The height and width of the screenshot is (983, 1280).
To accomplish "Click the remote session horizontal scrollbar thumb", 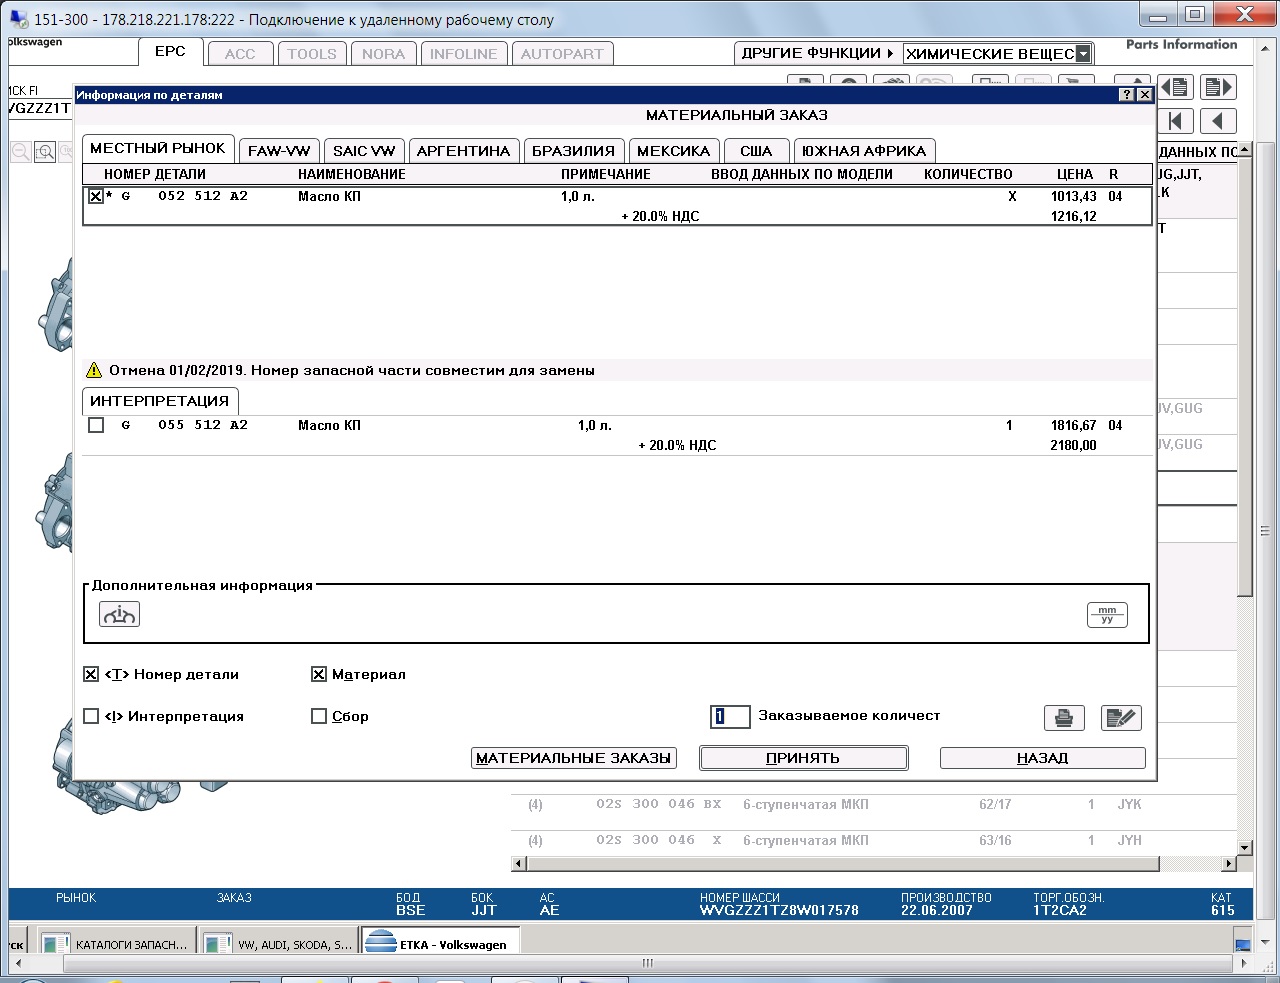I will (x=648, y=963).
